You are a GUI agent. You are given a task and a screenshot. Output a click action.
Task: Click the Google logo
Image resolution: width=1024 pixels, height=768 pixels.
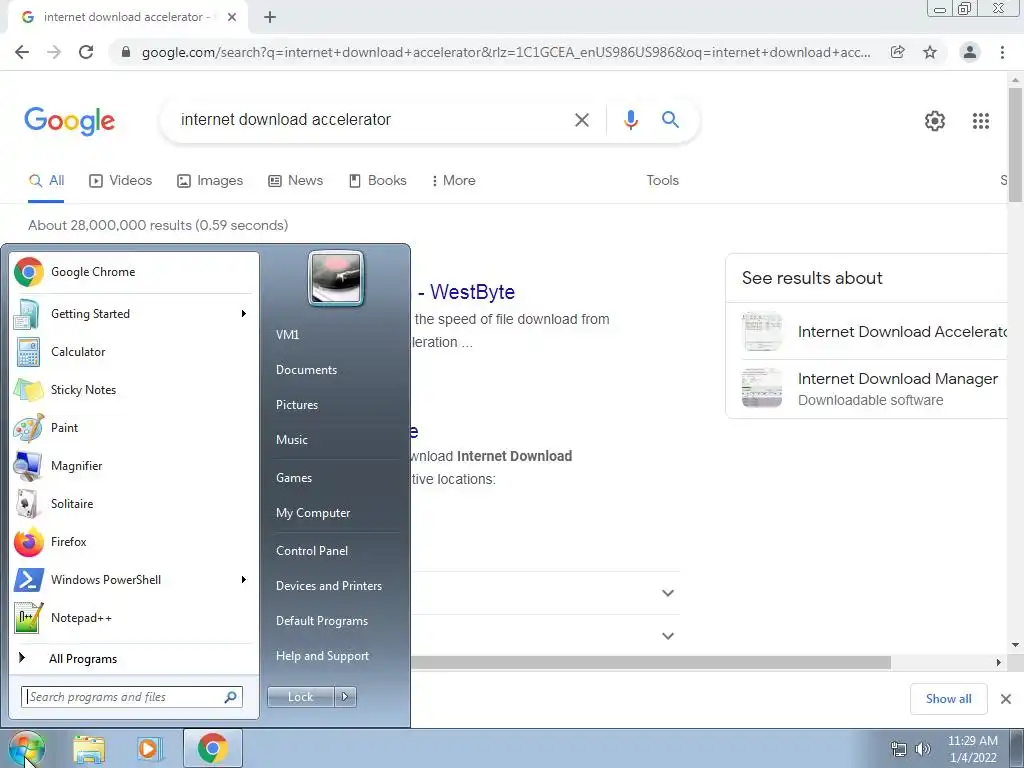(69, 121)
